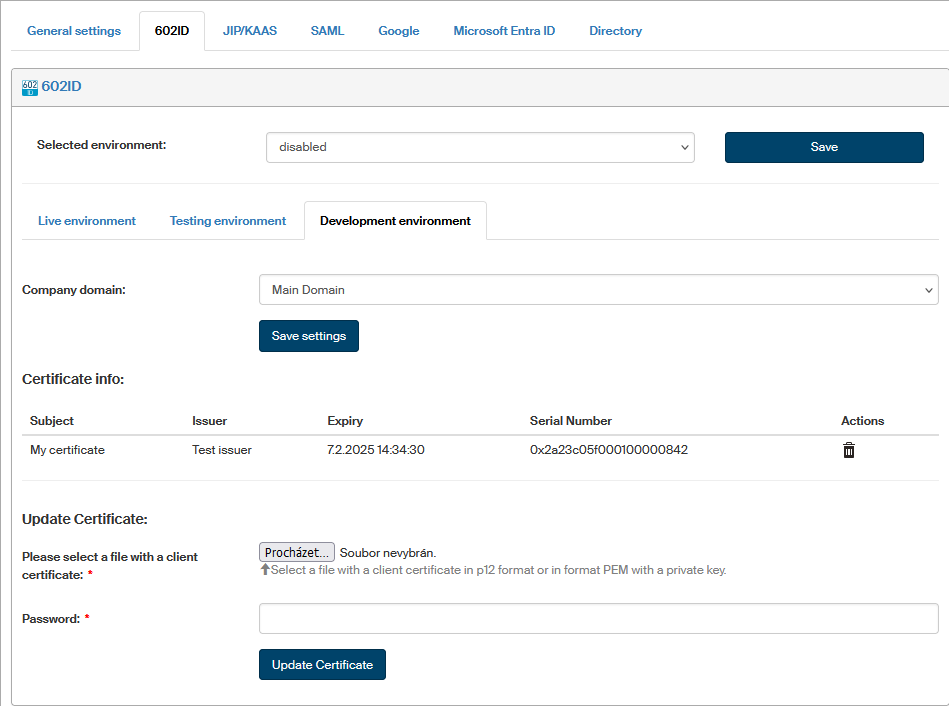Delete the My certificate entry via trash icon
This screenshot has height=706, width=949.
[848, 450]
